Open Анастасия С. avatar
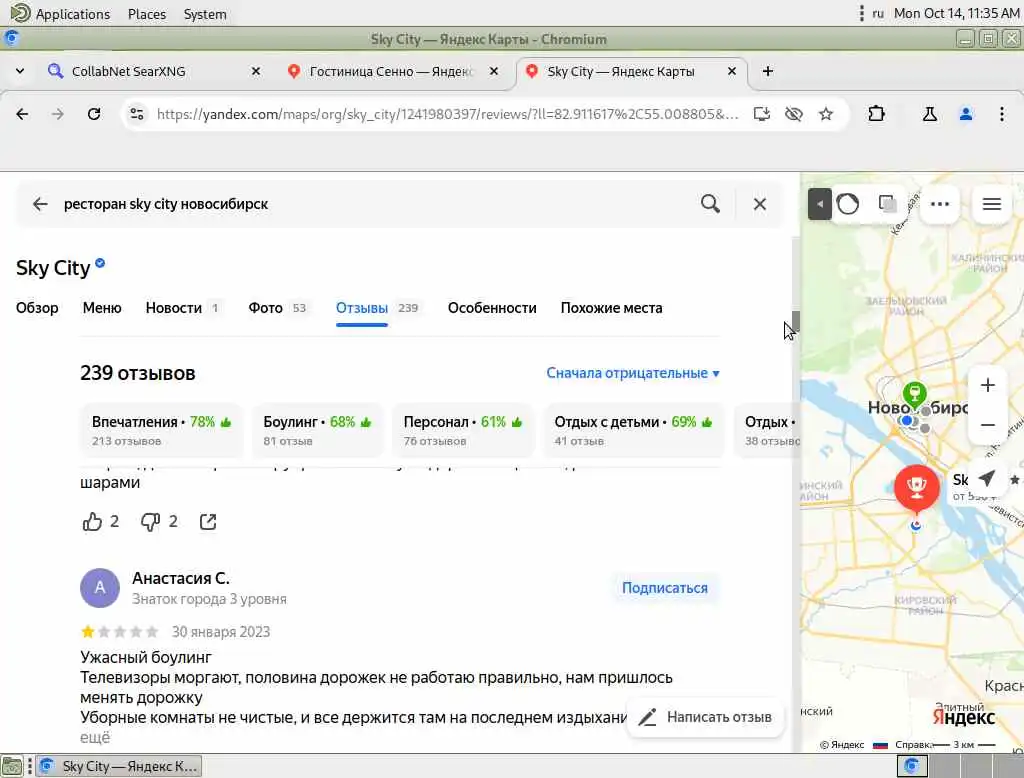 pos(100,588)
